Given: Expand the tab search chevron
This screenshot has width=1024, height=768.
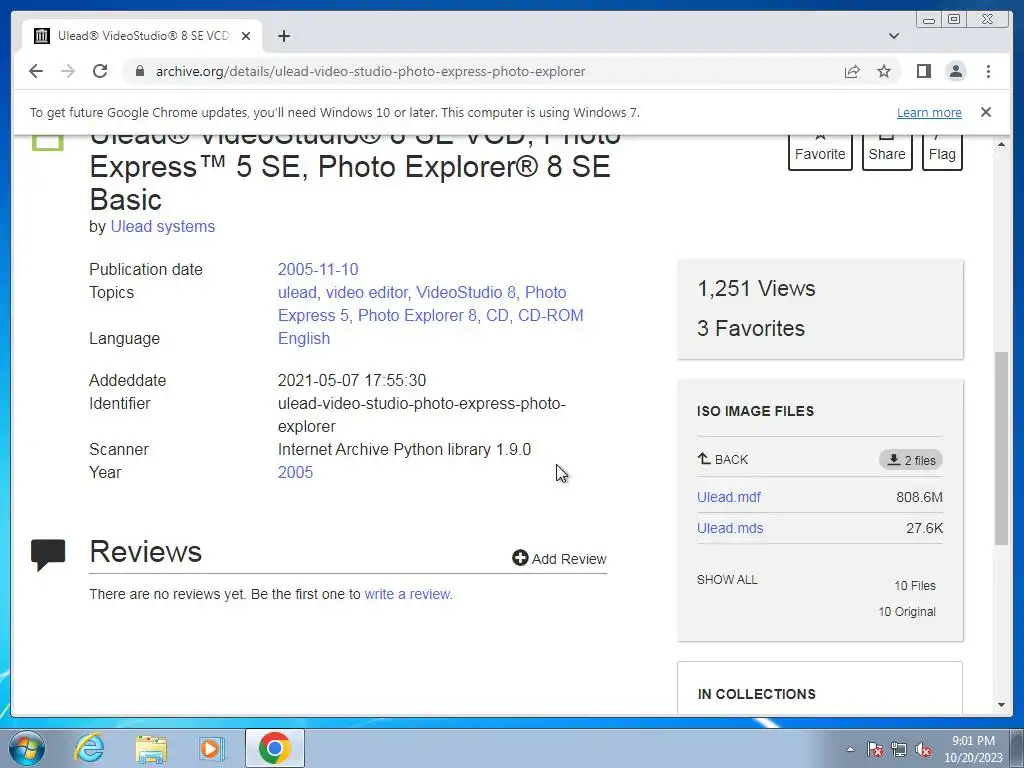Looking at the screenshot, I should pos(894,36).
